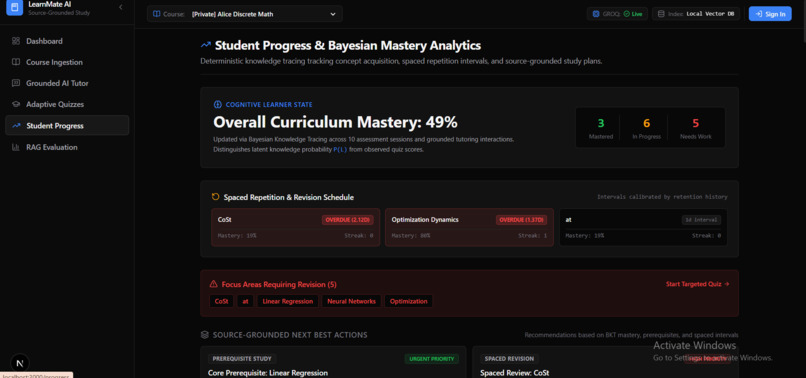
Task: Open Core Prerequisite: Linear Regression card
Action: [333, 363]
